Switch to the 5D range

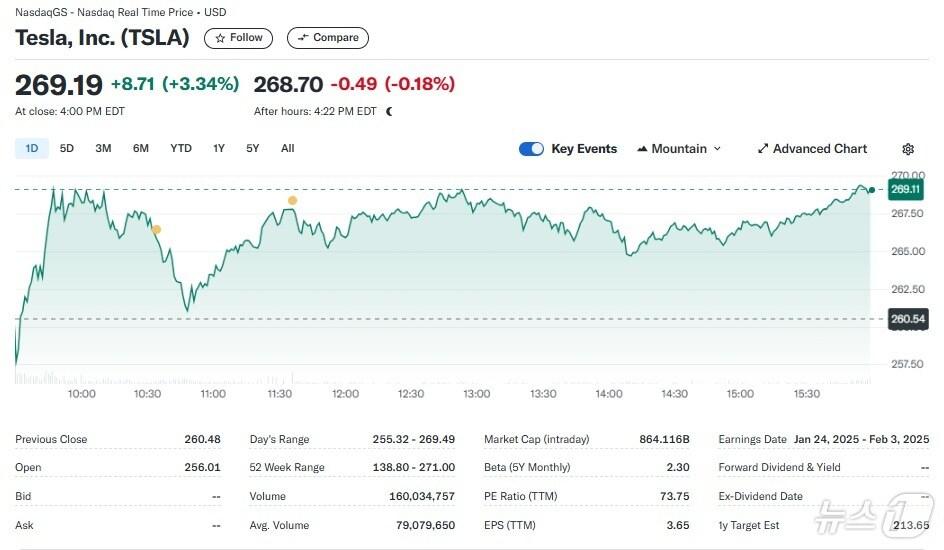[x=67, y=149]
